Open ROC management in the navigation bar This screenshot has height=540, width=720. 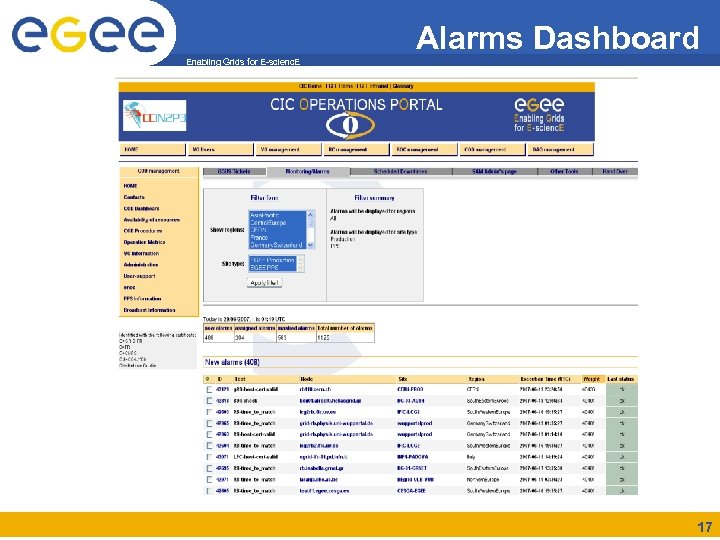tap(424, 150)
